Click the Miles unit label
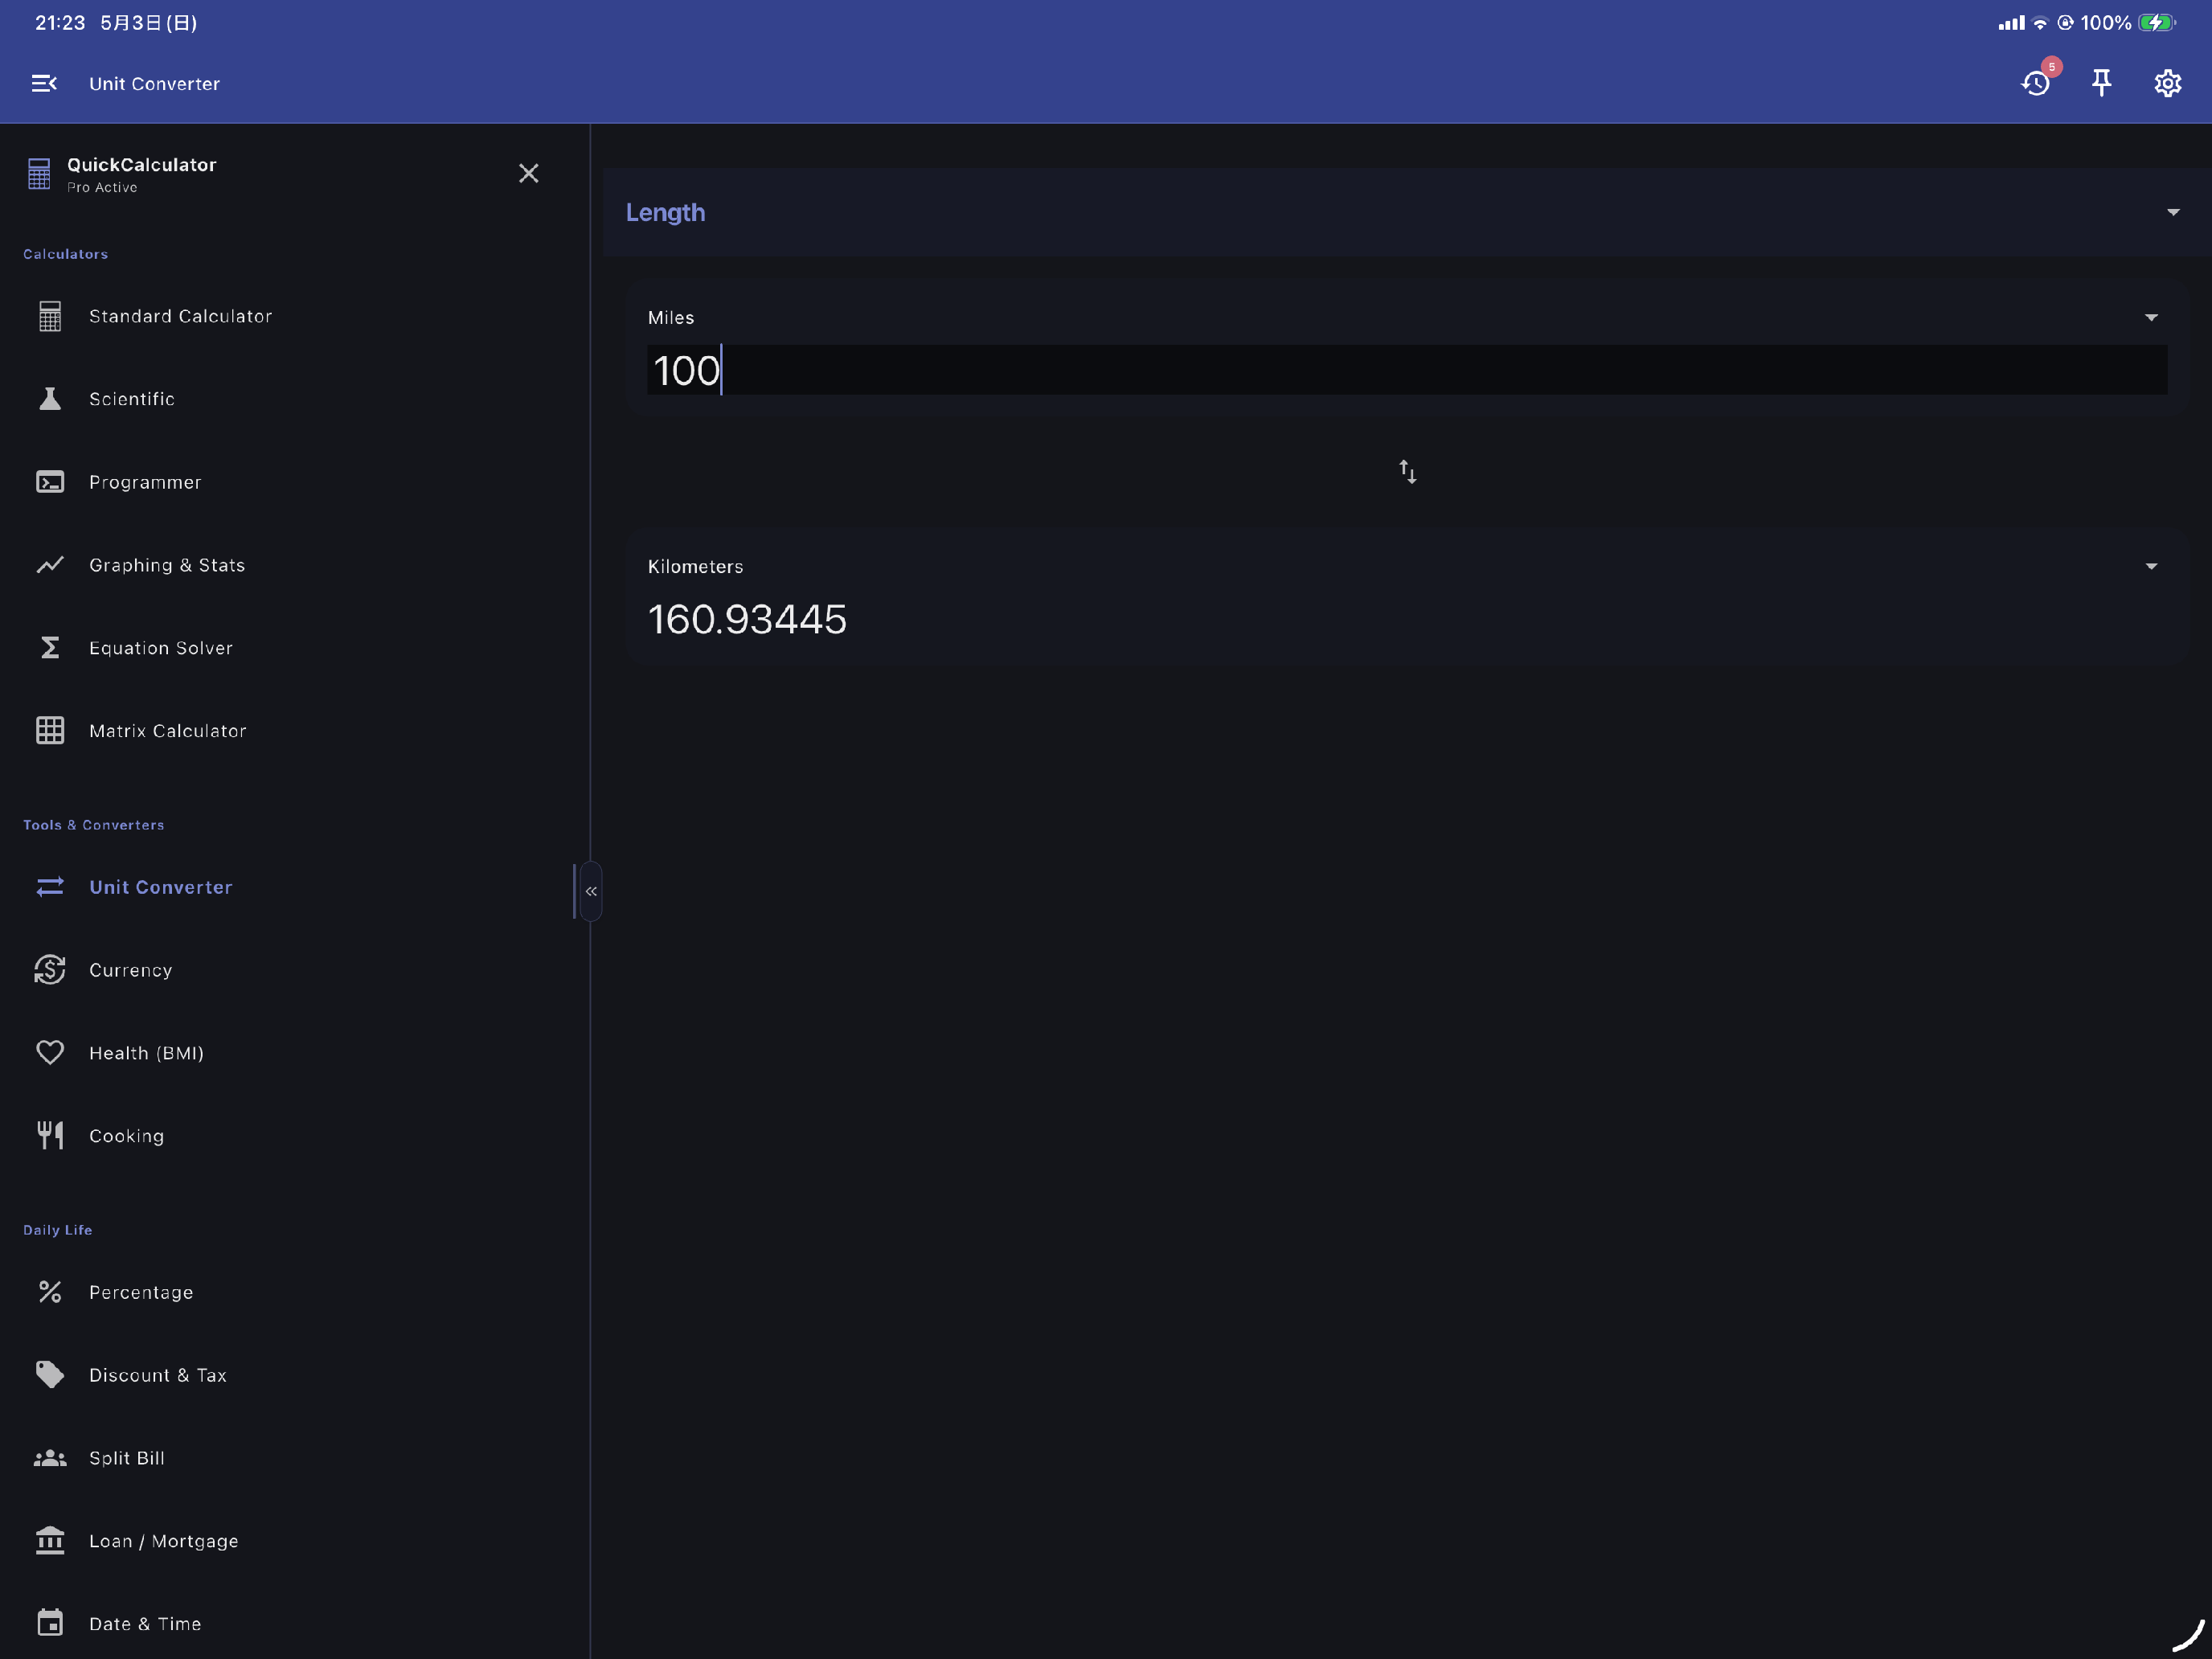The height and width of the screenshot is (1659, 2212). [670, 318]
